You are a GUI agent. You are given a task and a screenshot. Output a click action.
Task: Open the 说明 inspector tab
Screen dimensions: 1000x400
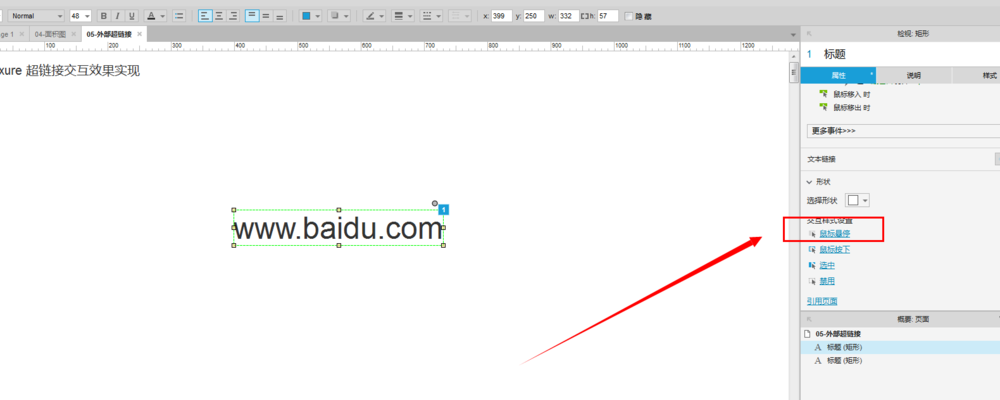(914, 75)
